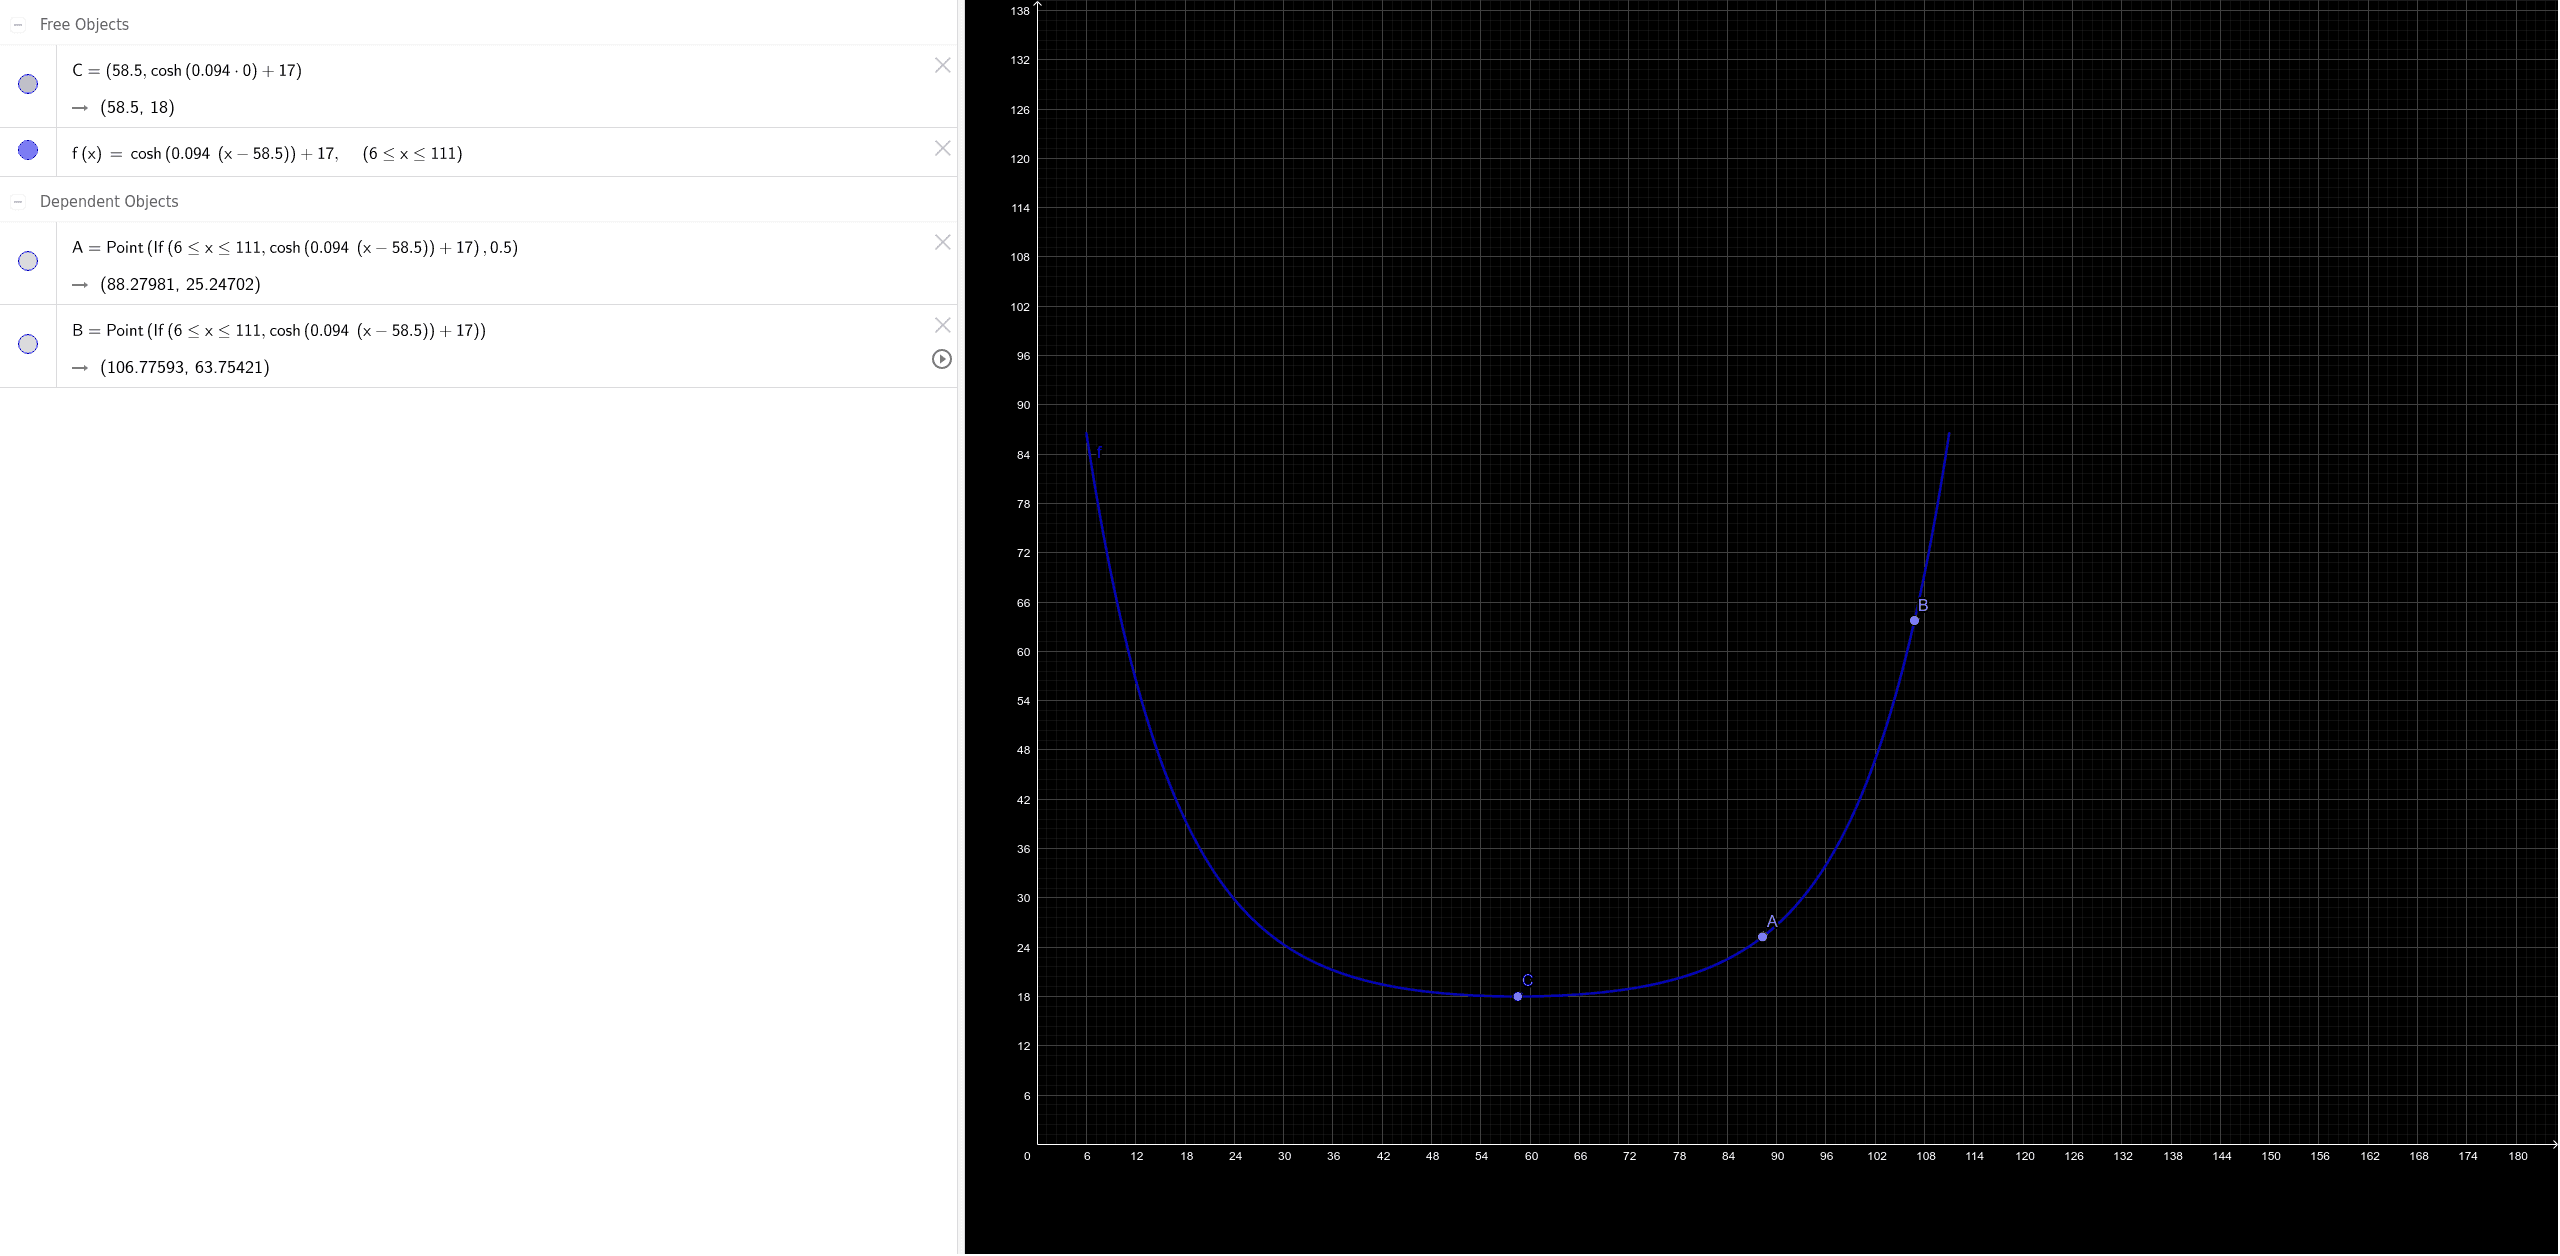Select the Free Objects header
Viewport: 2560px width, 1256px height.
pyautogui.click(x=84, y=24)
